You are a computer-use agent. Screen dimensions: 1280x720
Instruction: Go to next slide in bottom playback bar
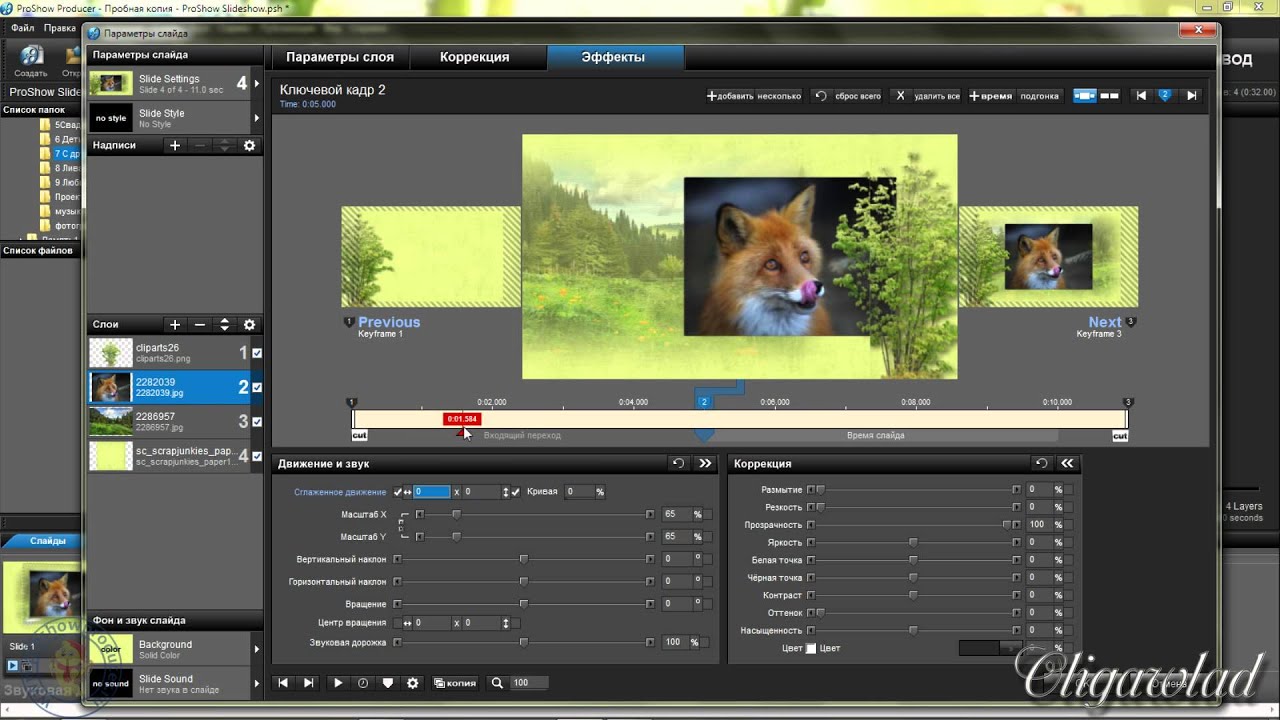click(x=309, y=683)
